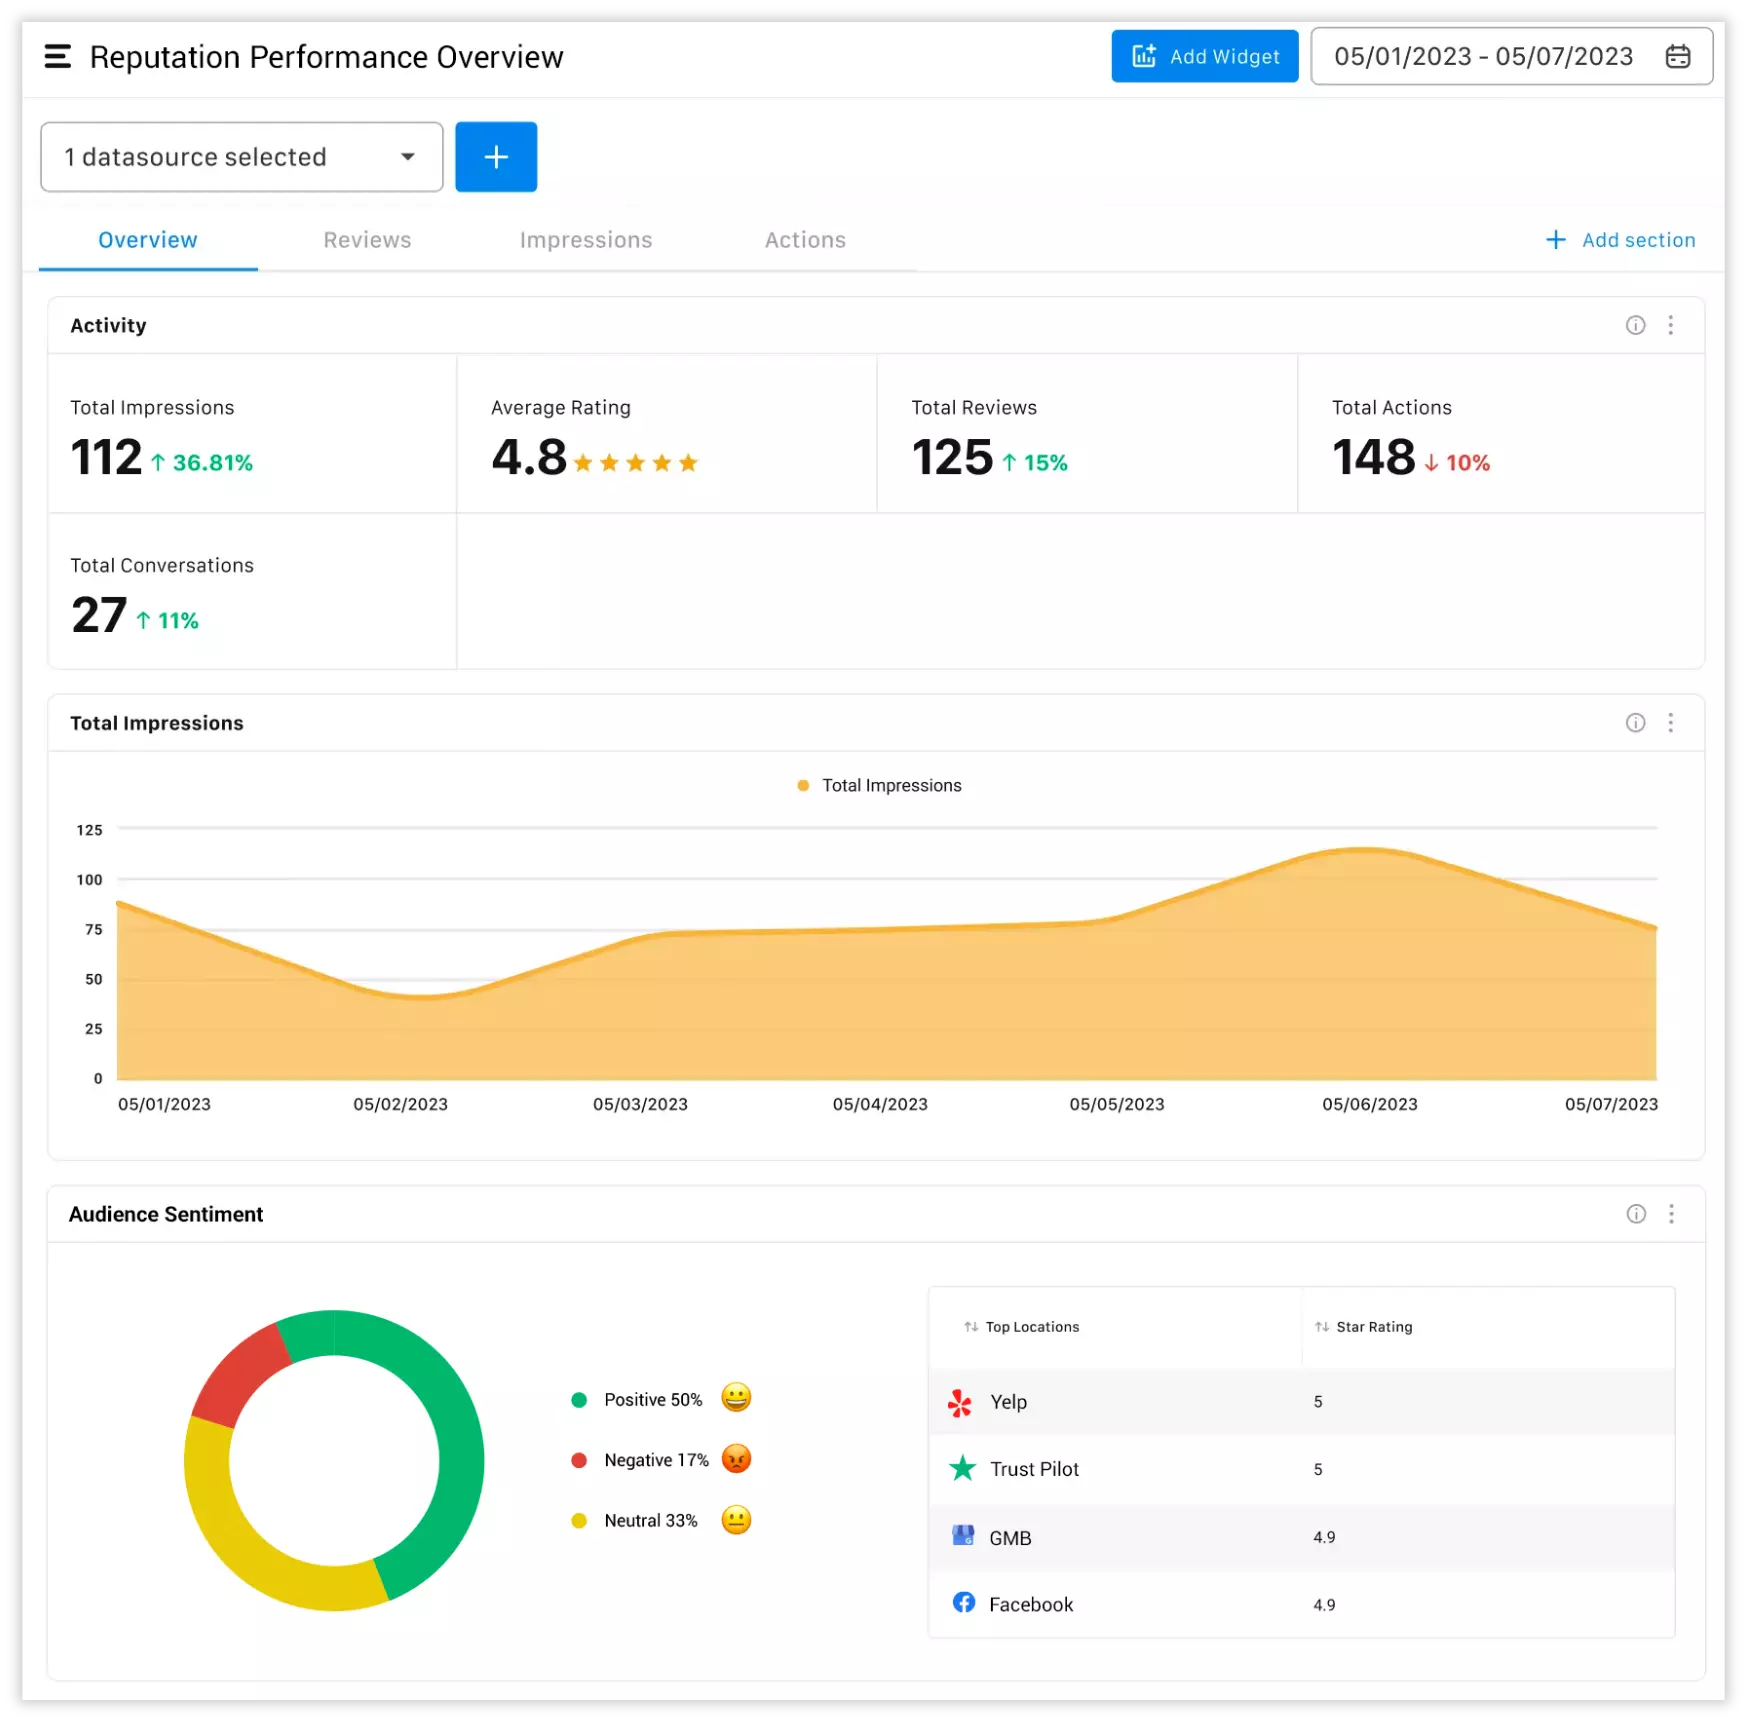Image resolution: width=1747 pixels, height=1722 pixels.
Task: Open Activity widget info icon
Action: (x=1635, y=325)
